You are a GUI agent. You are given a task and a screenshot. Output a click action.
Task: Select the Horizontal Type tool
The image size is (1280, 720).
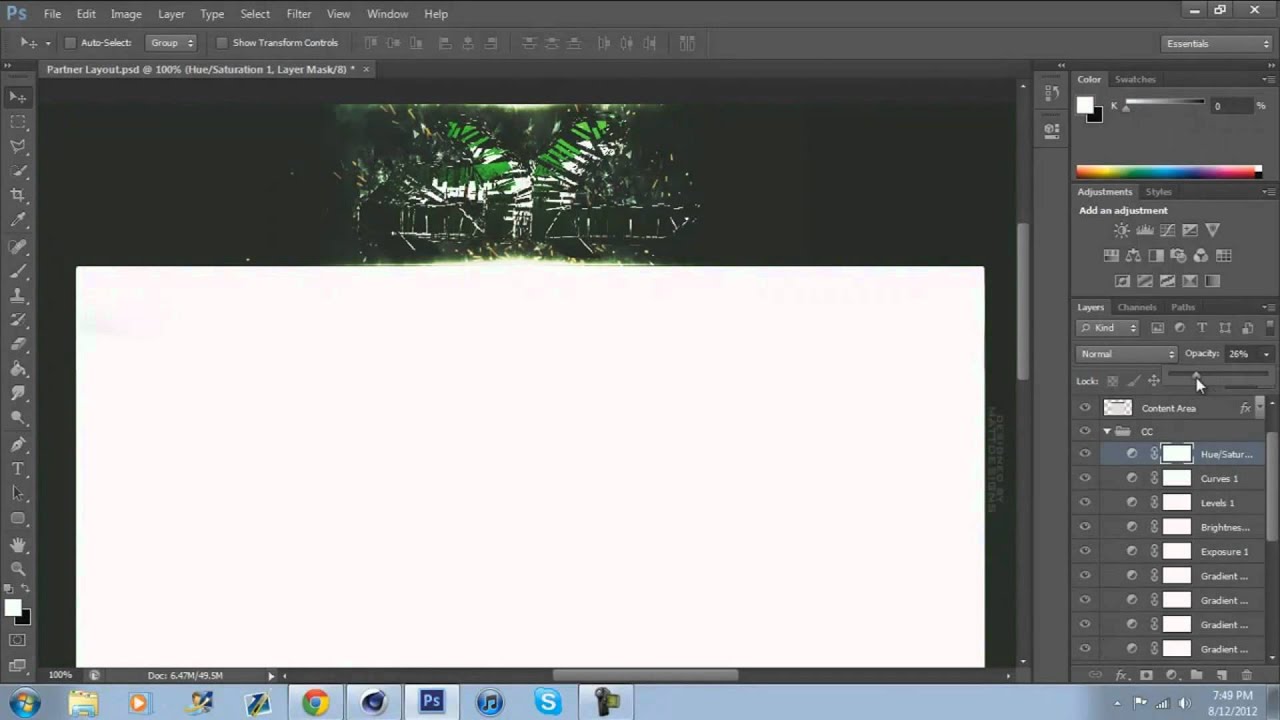point(18,469)
